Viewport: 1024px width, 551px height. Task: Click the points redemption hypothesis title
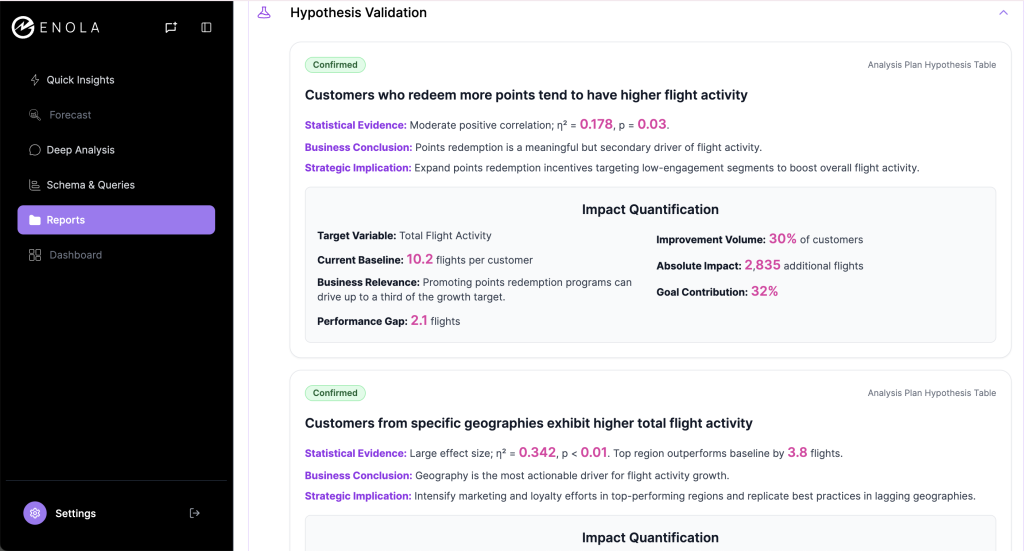pyautogui.click(x=526, y=95)
